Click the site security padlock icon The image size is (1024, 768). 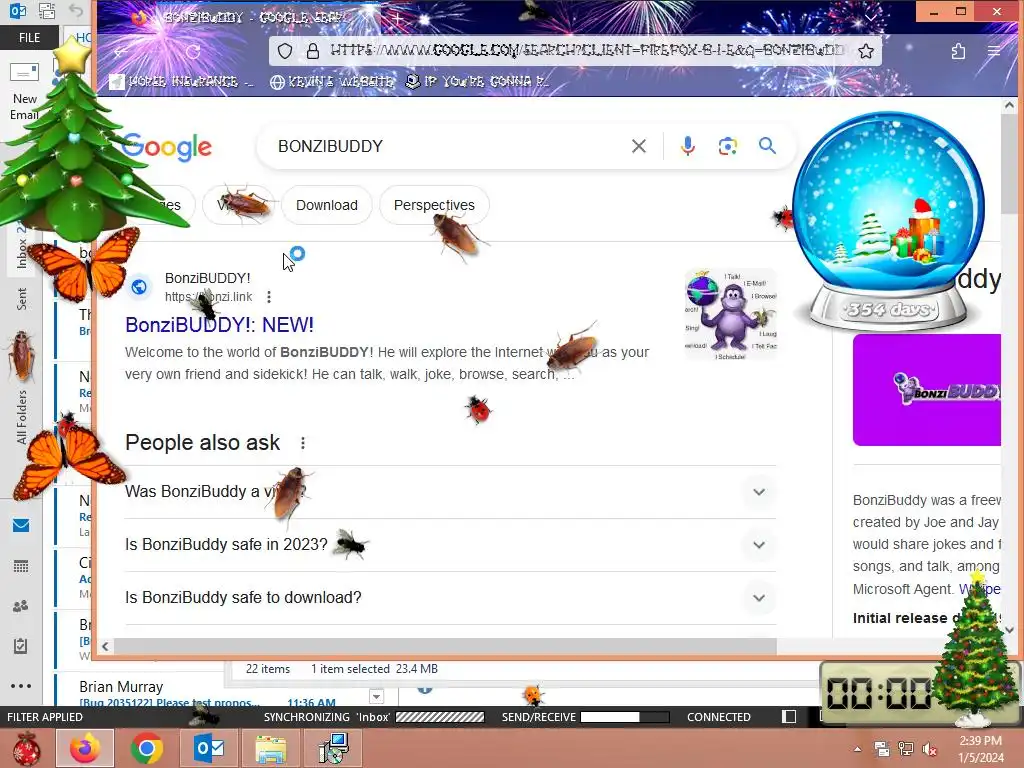click(x=313, y=51)
